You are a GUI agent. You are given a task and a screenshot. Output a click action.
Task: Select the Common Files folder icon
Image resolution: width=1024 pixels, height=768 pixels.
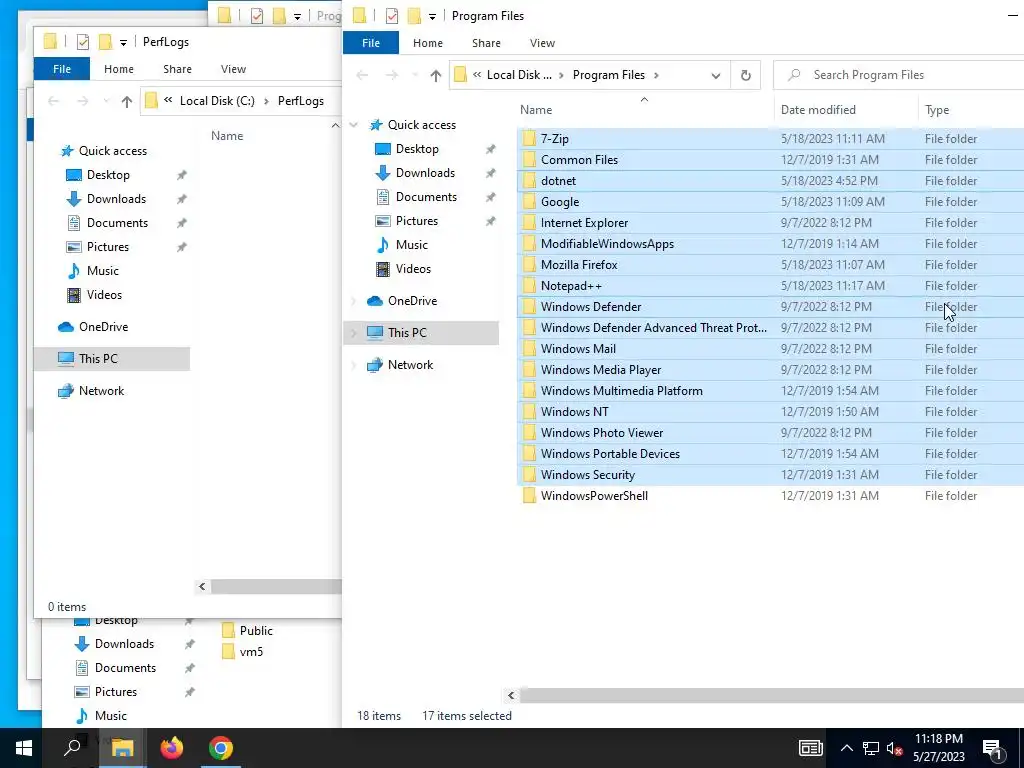point(529,159)
